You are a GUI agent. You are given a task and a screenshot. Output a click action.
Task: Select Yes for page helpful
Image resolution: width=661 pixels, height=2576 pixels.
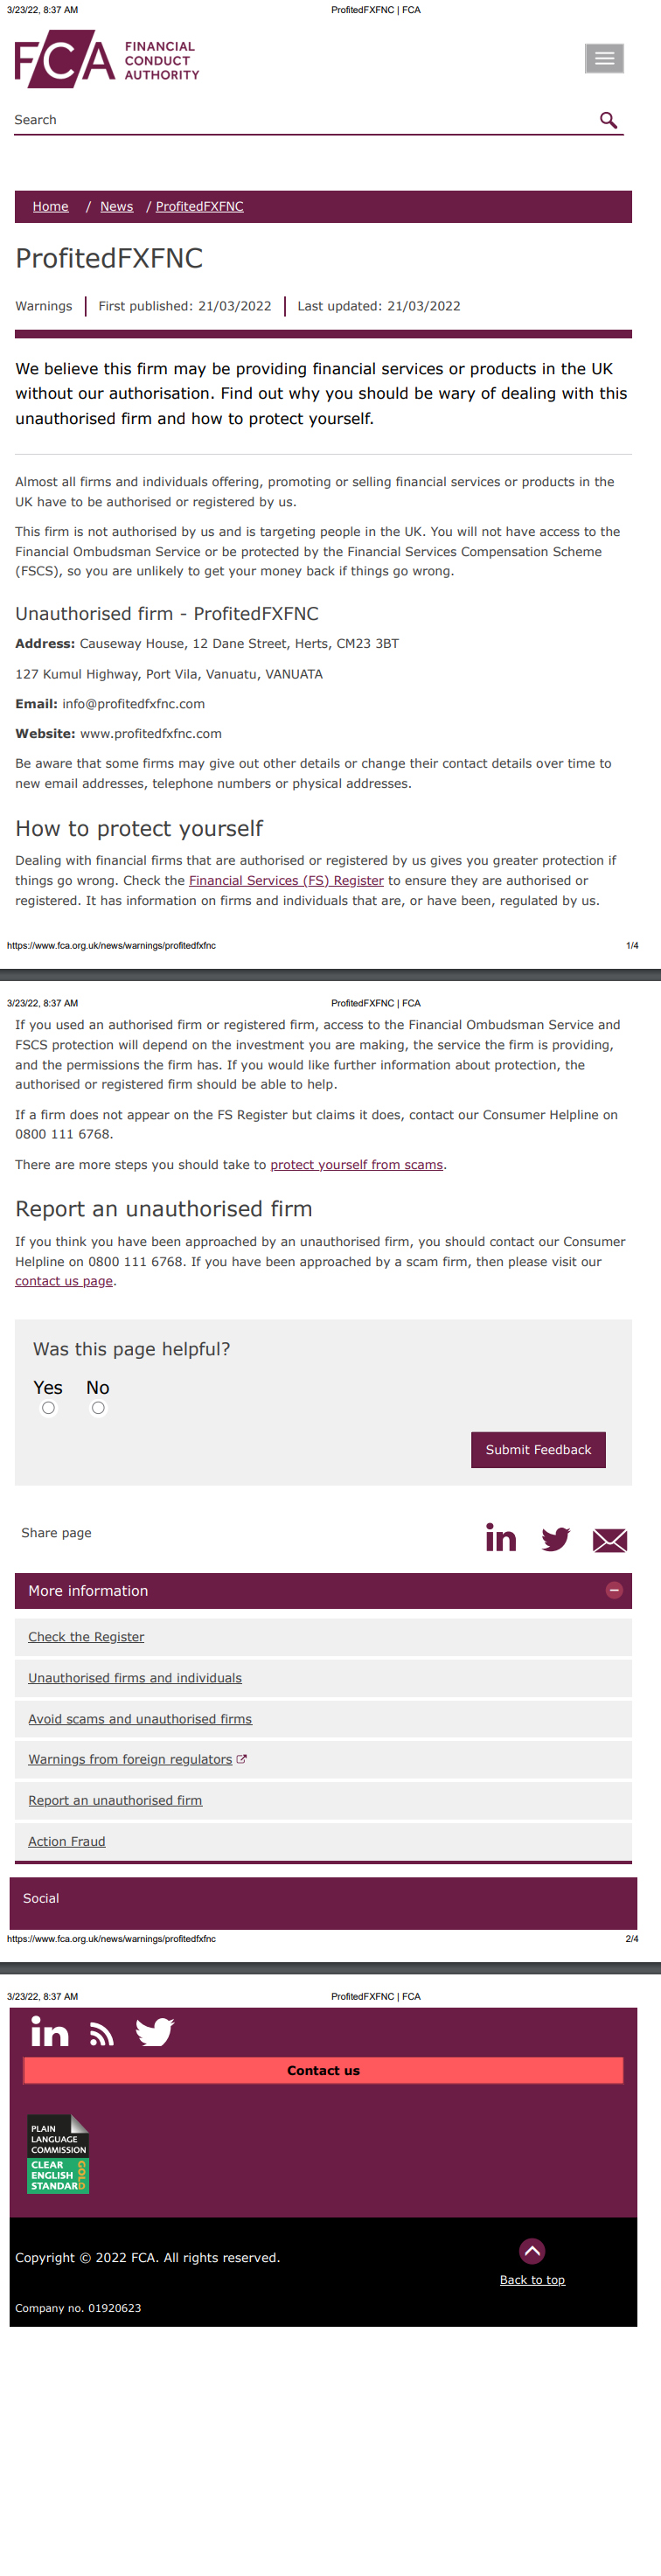click(48, 1408)
